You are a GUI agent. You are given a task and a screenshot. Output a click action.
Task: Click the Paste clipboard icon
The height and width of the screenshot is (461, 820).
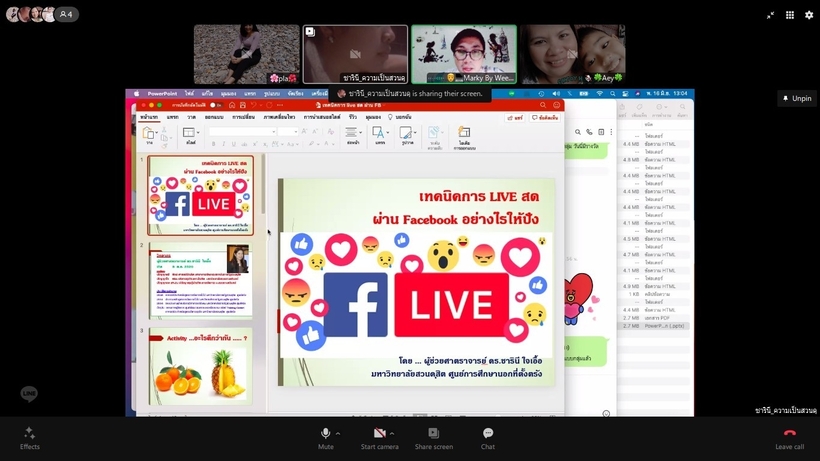point(149,133)
